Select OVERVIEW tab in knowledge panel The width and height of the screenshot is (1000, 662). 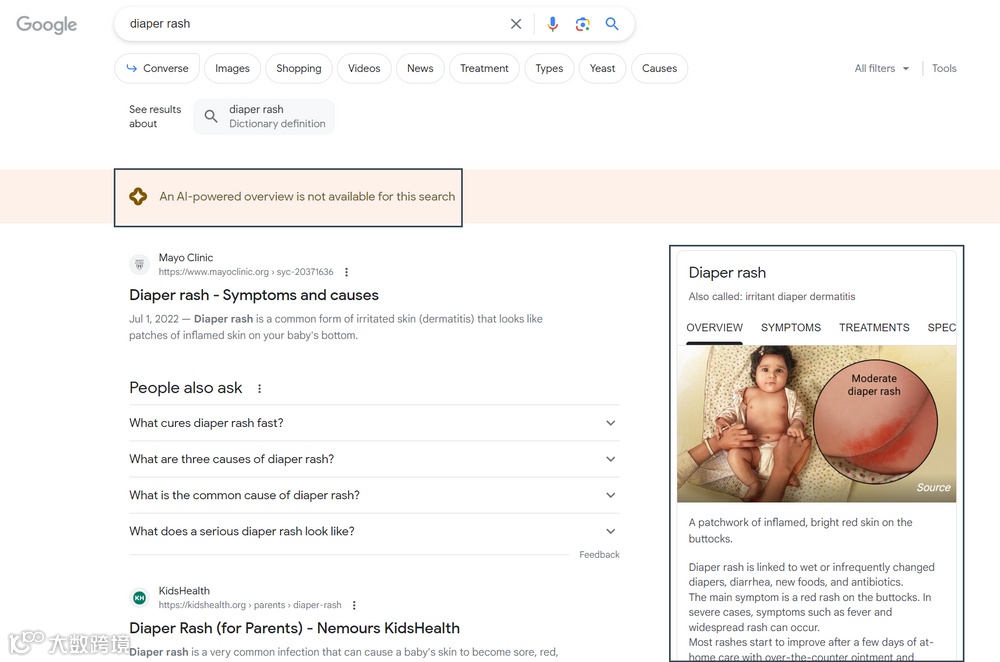point(714,328)
